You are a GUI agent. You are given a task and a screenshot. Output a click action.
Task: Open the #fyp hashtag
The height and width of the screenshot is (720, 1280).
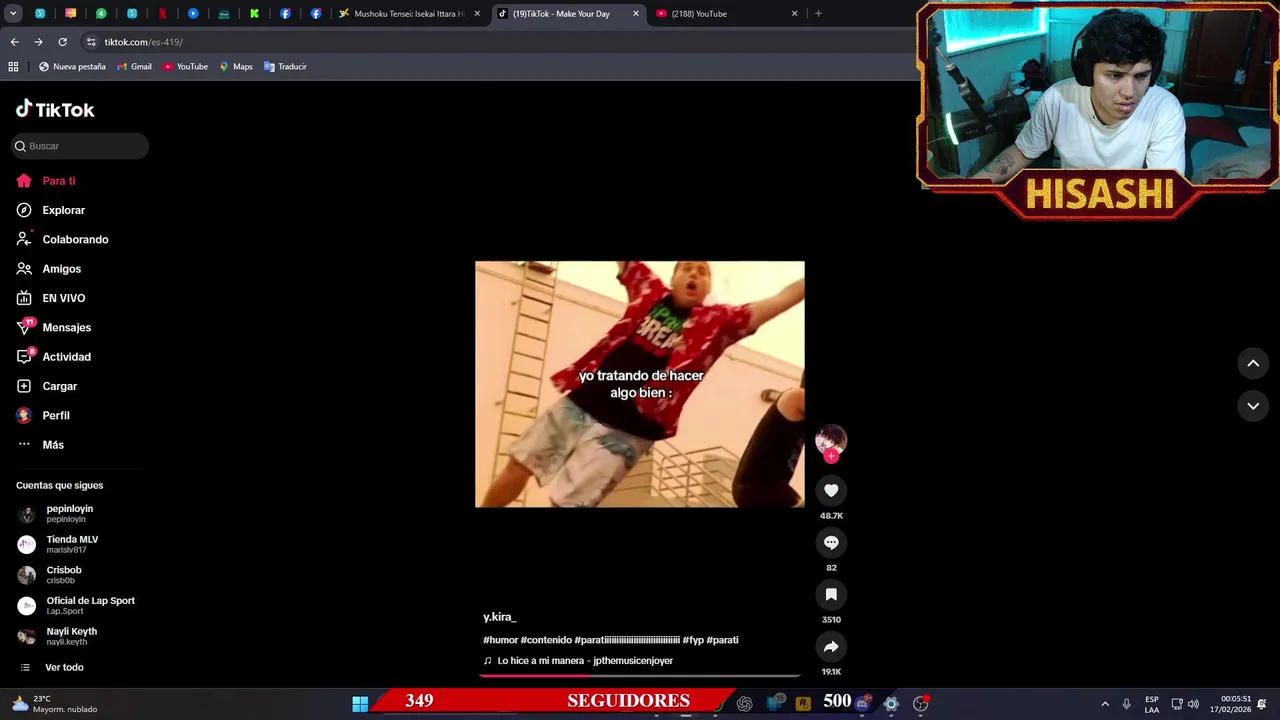coord(693,640)
